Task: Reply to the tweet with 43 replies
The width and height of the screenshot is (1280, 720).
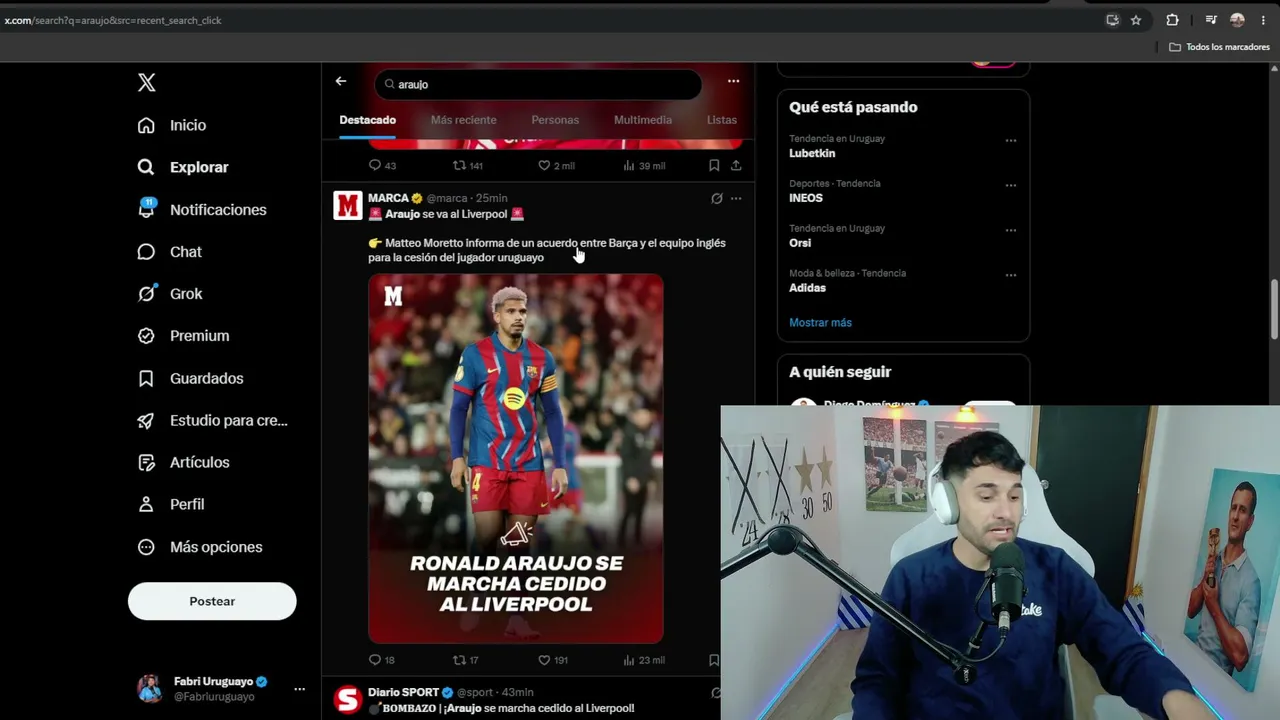Action: pos(382,165)
